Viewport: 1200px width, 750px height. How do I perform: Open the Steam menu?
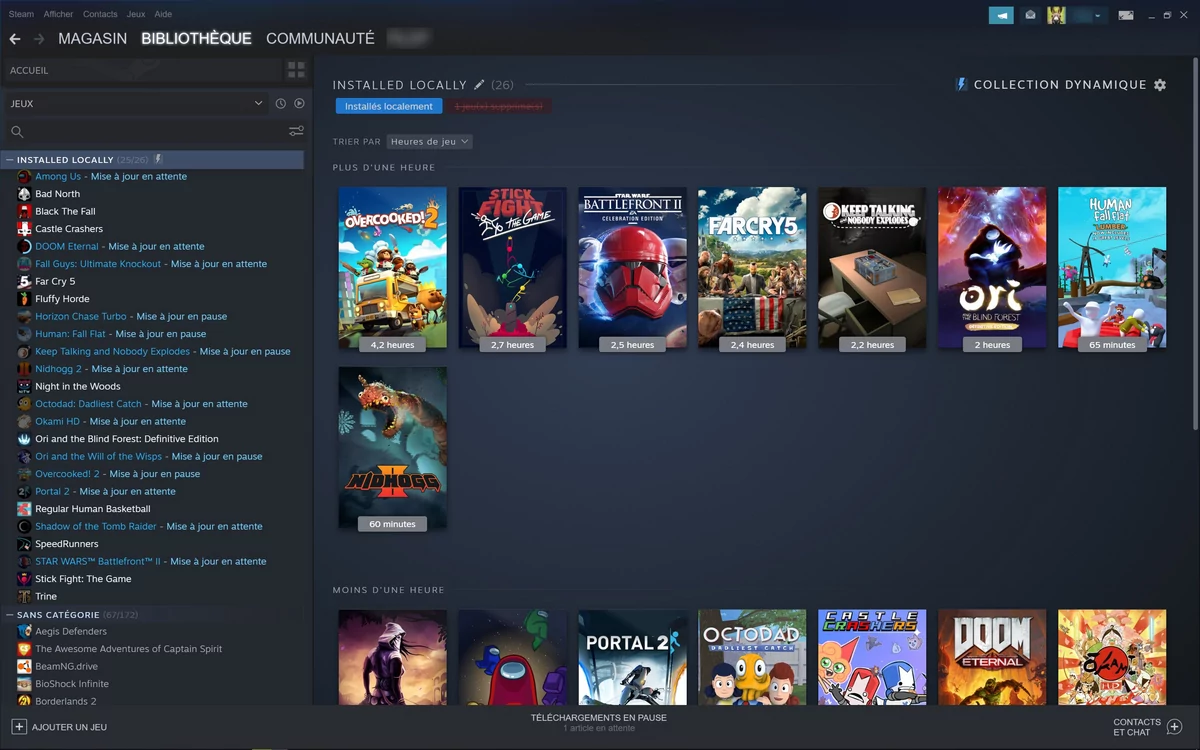point(21,14)
